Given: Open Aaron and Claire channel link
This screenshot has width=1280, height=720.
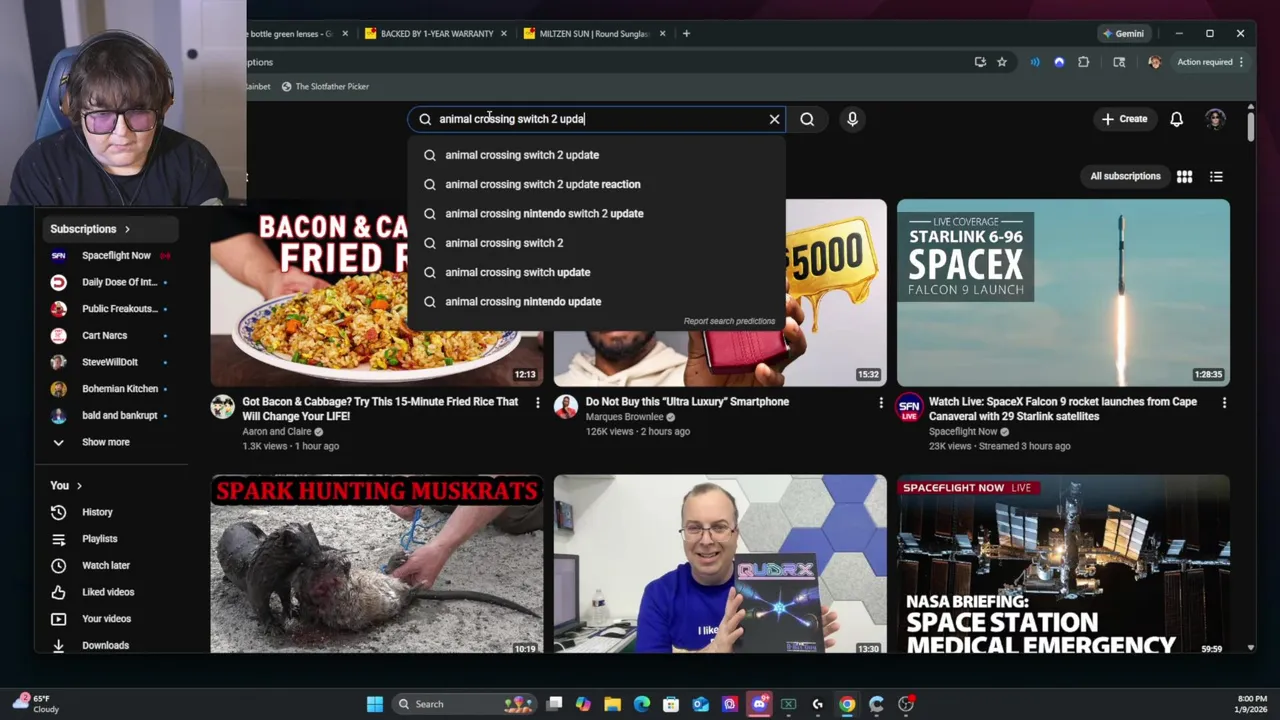Looking at the screenshot, I should (277, 432).
